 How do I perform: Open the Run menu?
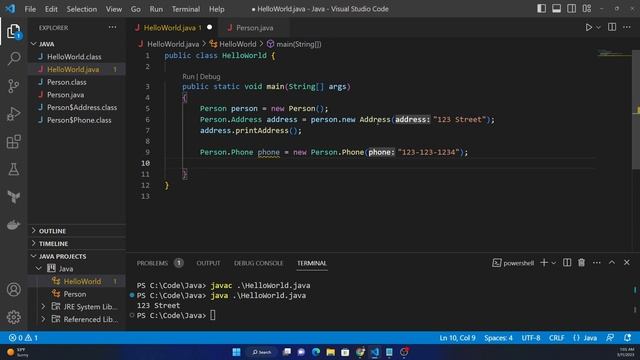[x=156, y=9]
